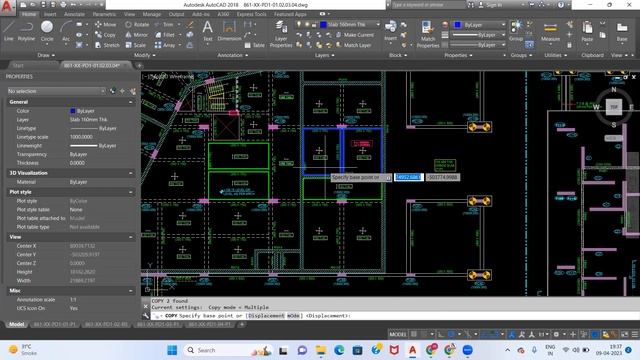The image size is (640, 360).
Task: Click the Group tool
Action: coord(516,31)
